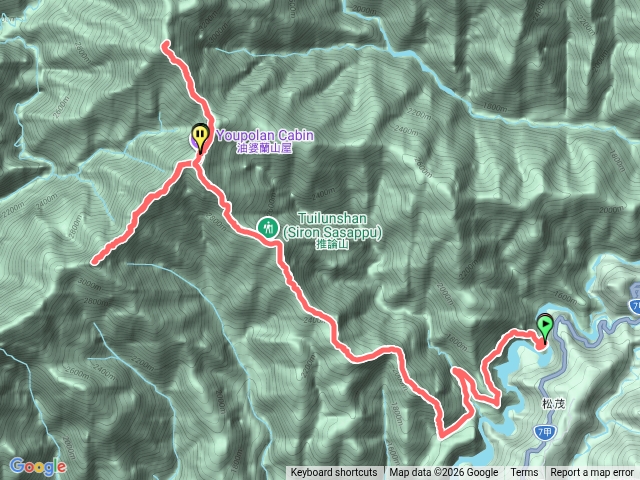Select the 松茂 village label
The width and height of the screenshot is (640, 480).
[x=553, y=404]
